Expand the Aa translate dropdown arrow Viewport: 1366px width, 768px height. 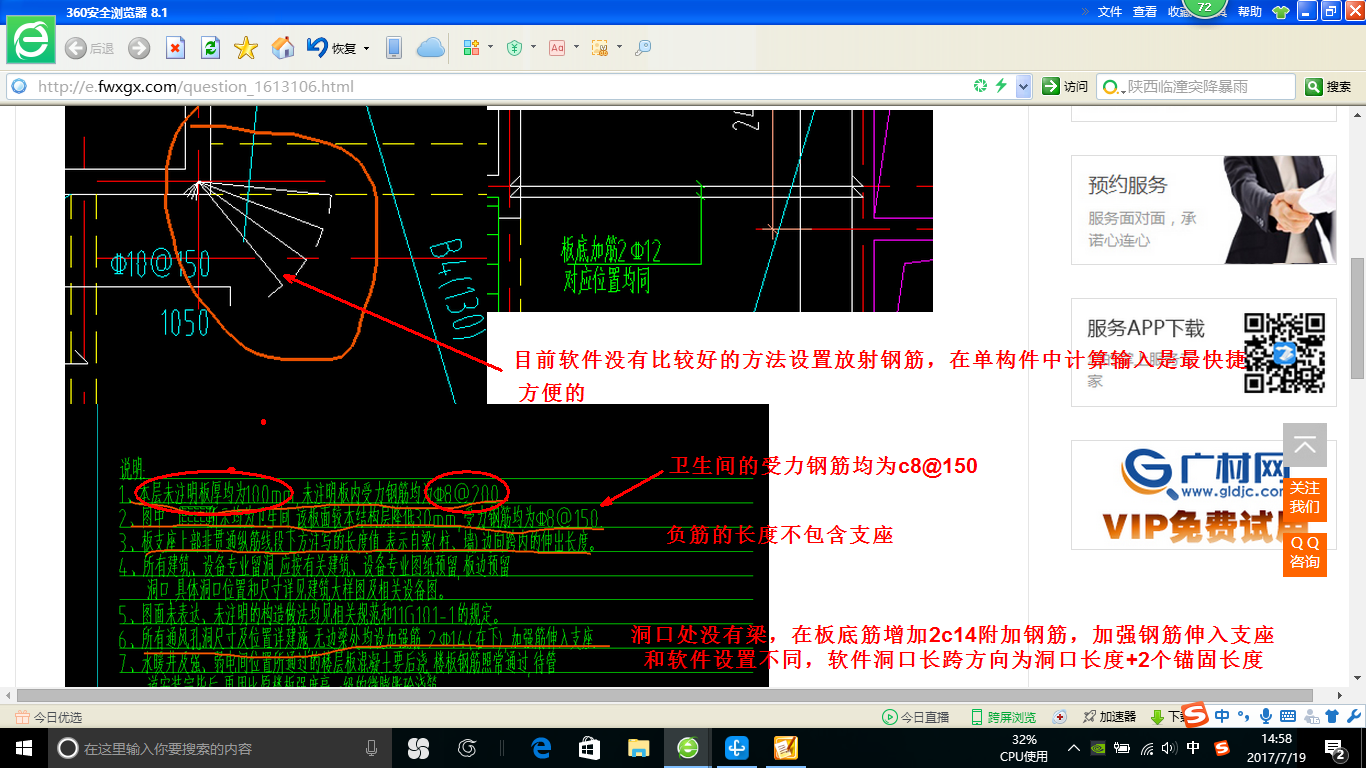[x=576, y=47]
